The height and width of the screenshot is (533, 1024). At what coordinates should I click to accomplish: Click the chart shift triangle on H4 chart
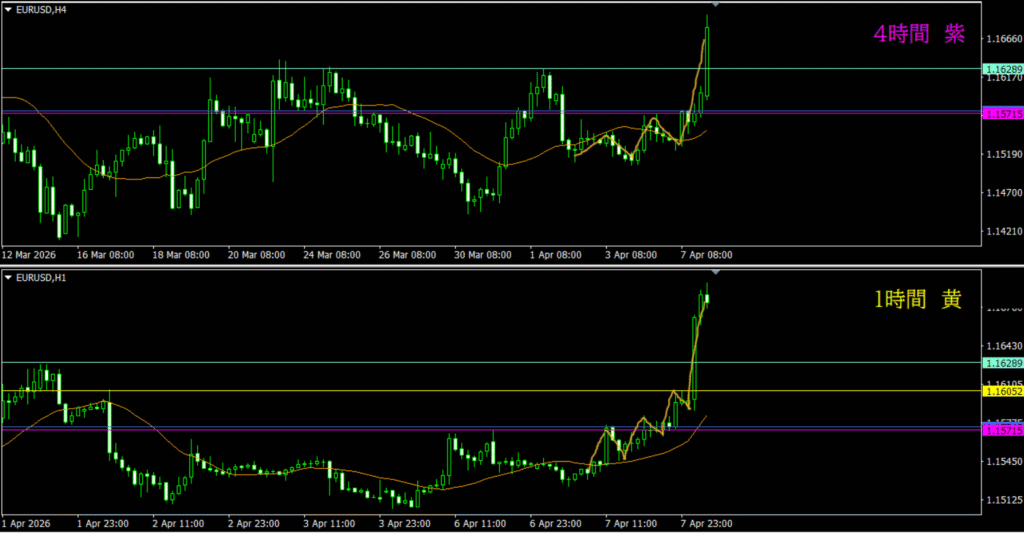714,5
